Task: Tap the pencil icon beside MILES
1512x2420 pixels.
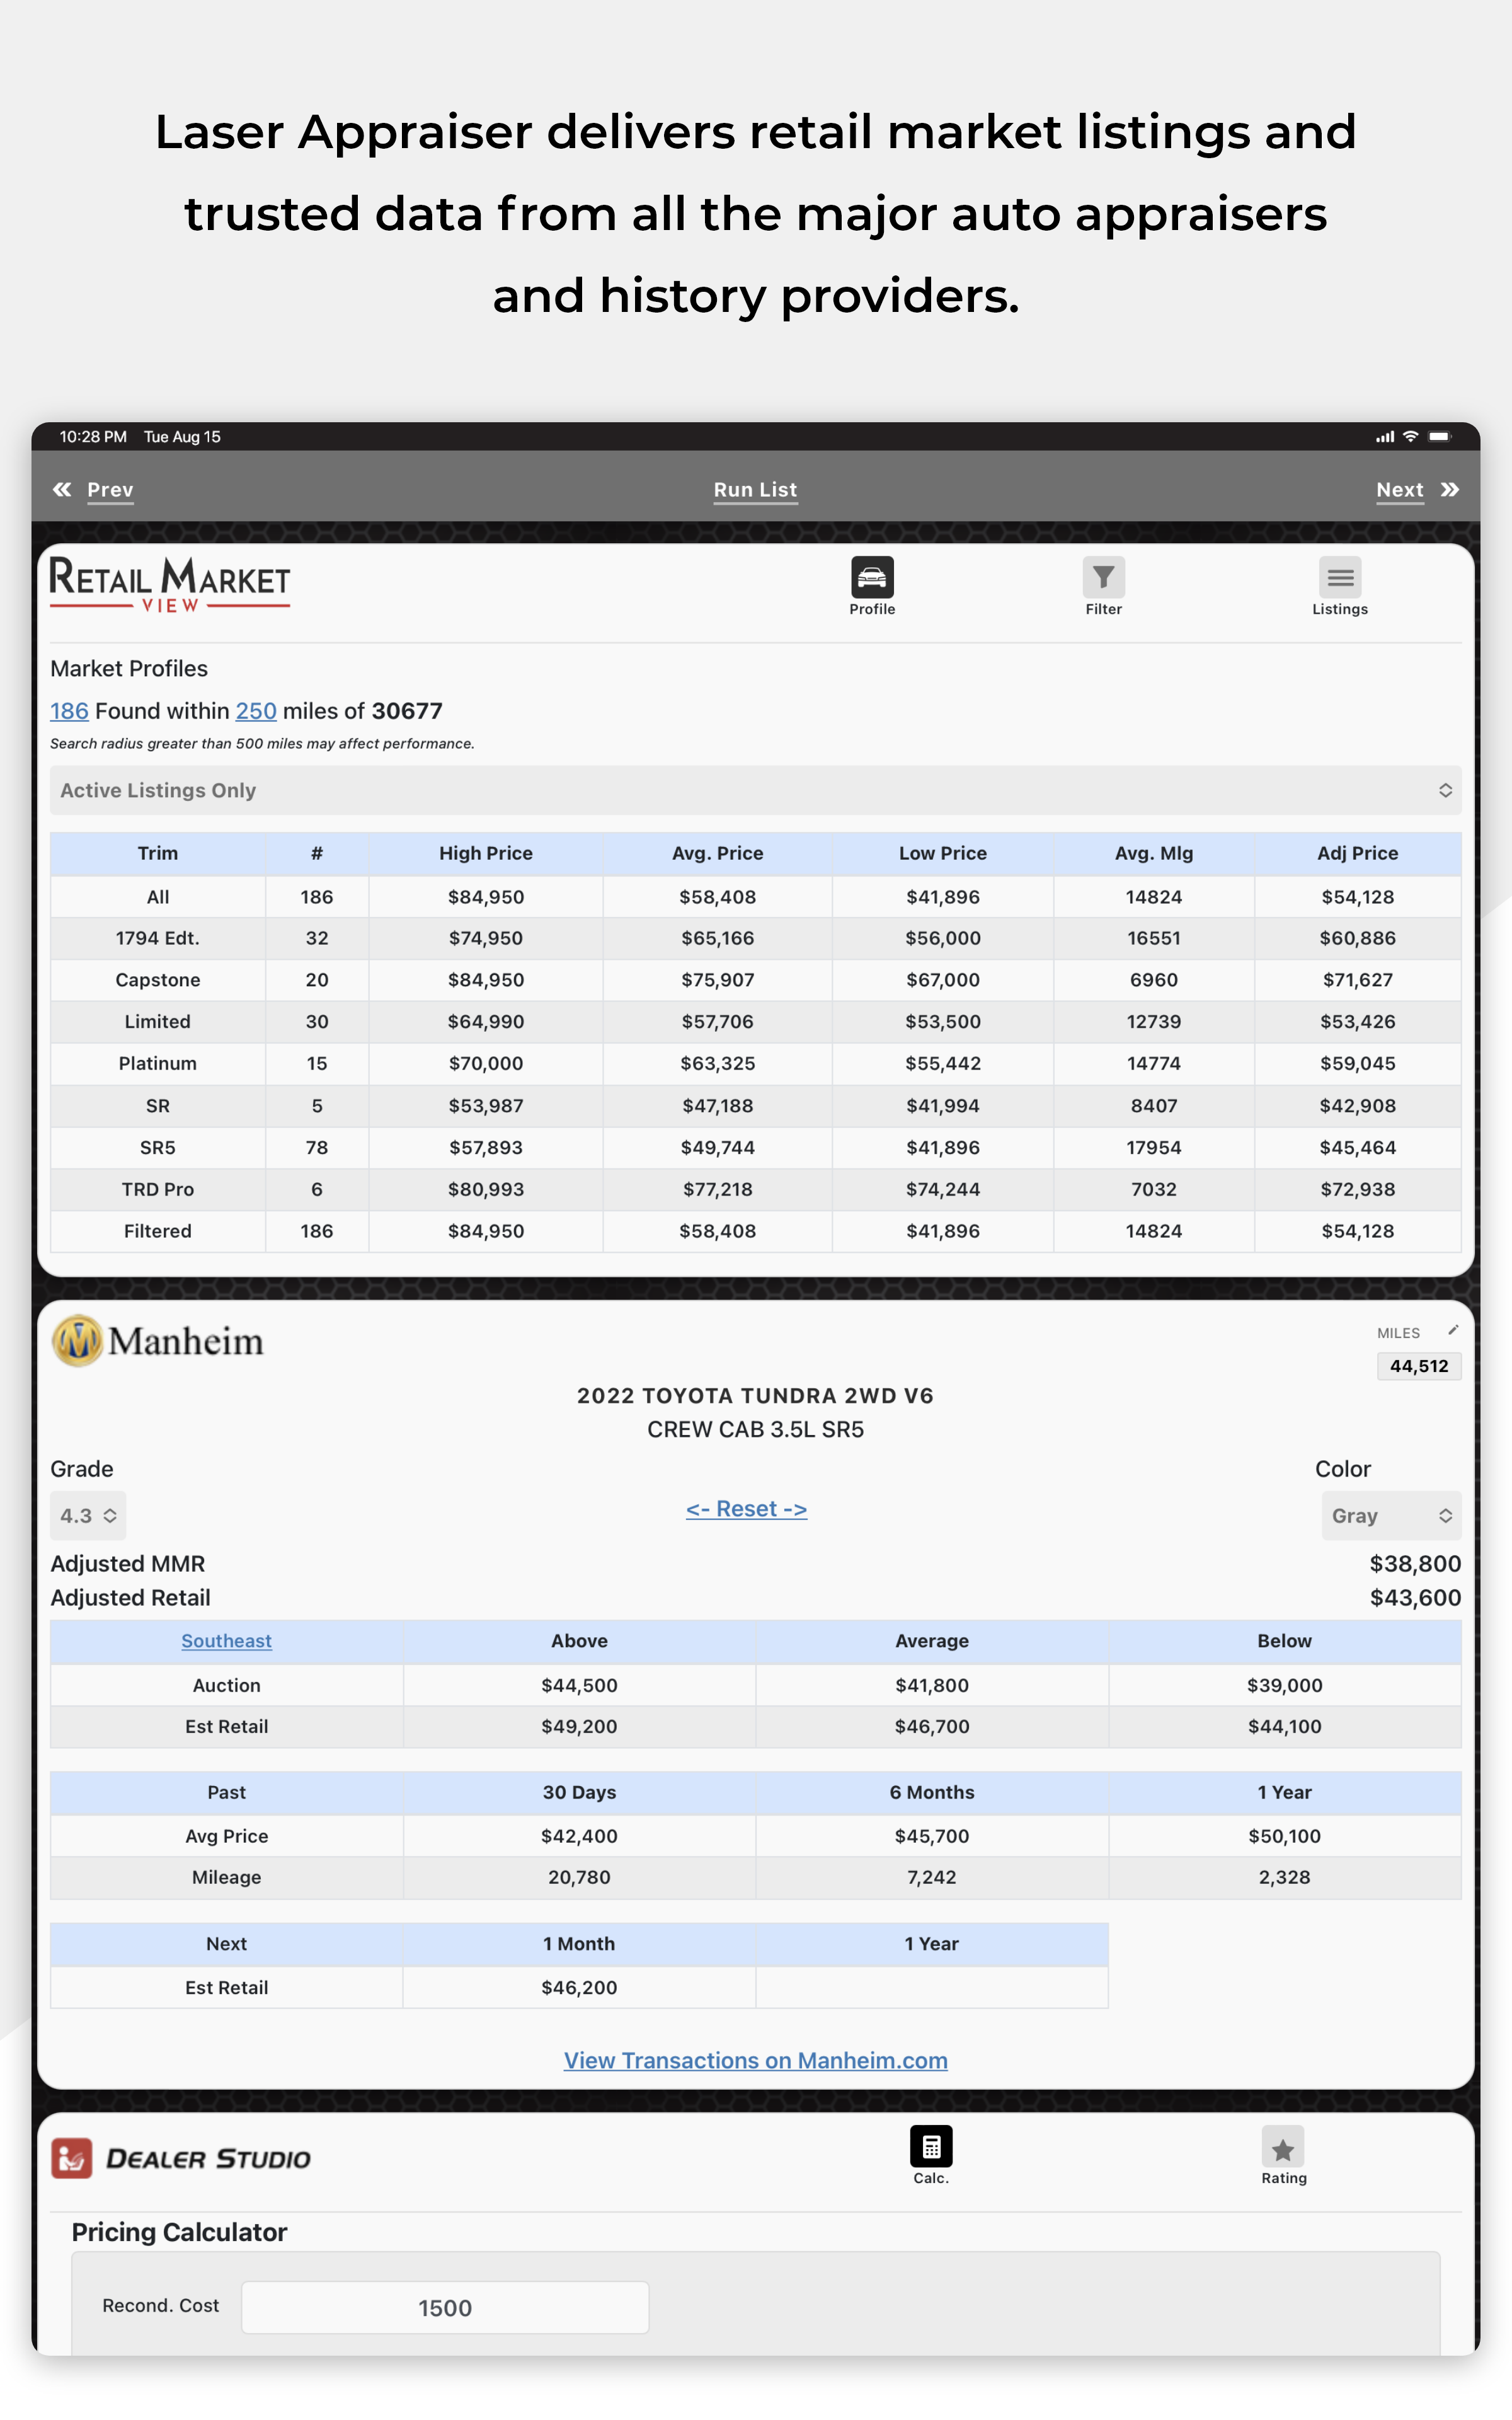Action: click(1453, 1331)
